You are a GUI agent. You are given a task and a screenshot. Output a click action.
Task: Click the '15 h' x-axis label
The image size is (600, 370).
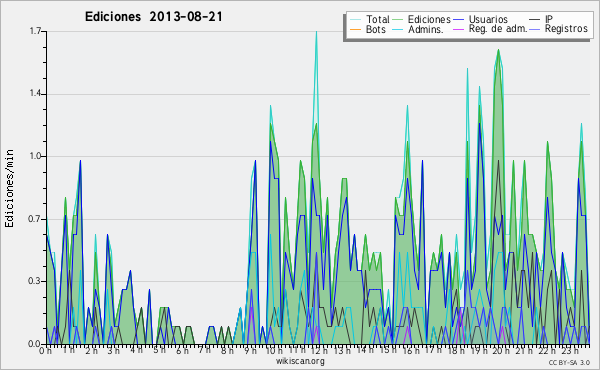click(388, 350)
